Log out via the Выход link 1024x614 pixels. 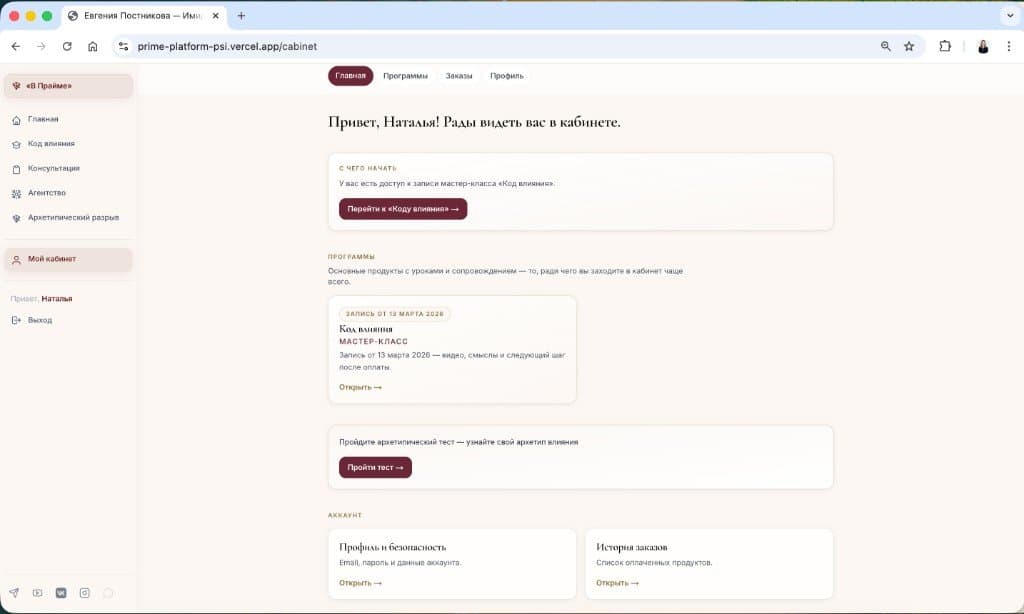click(x=39, y=320)
